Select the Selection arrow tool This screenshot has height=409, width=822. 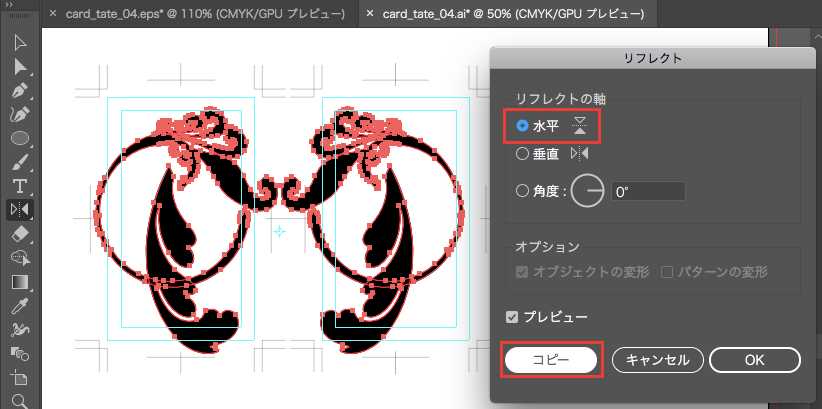19,42
